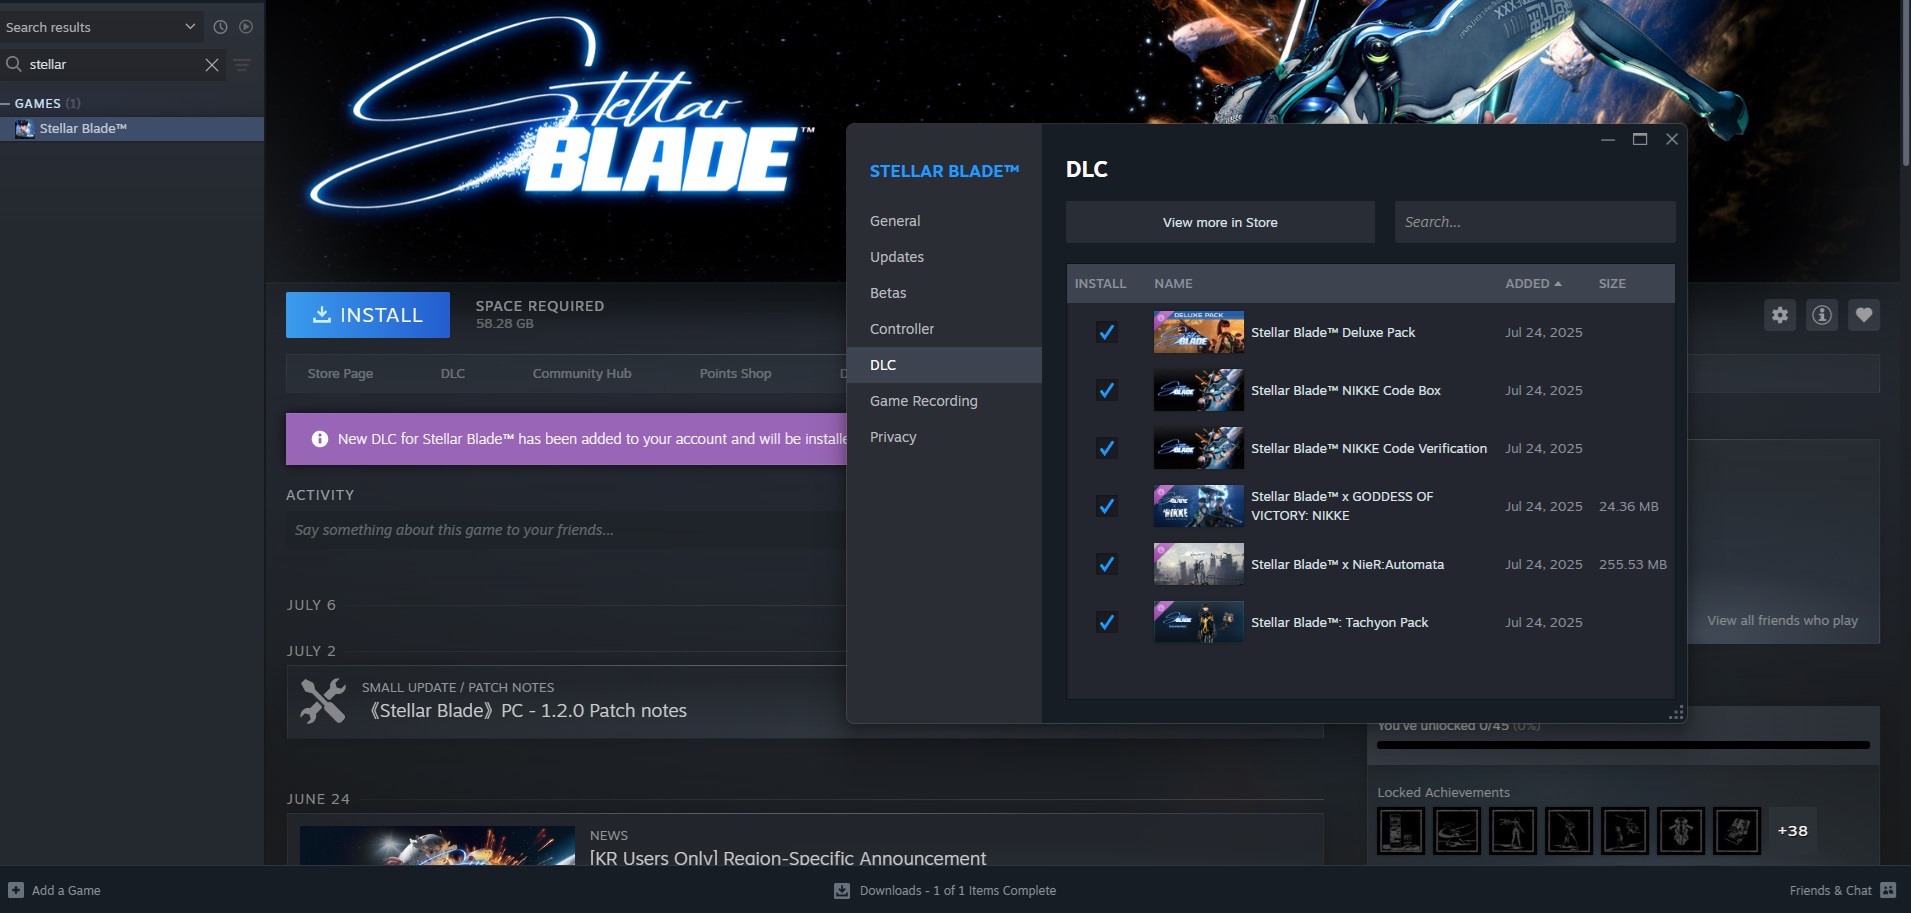
Task: Go to Store Page tab
Action: point(340,374)
